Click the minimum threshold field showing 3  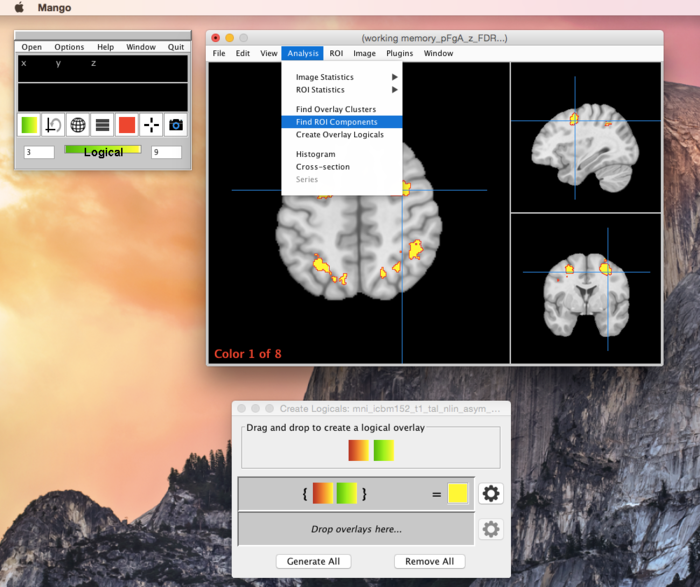(39, 152)
